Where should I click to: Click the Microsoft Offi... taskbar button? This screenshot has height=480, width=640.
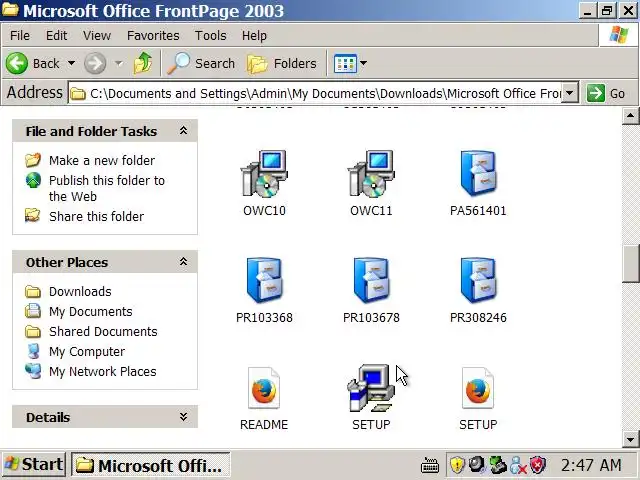click(151, 465)
